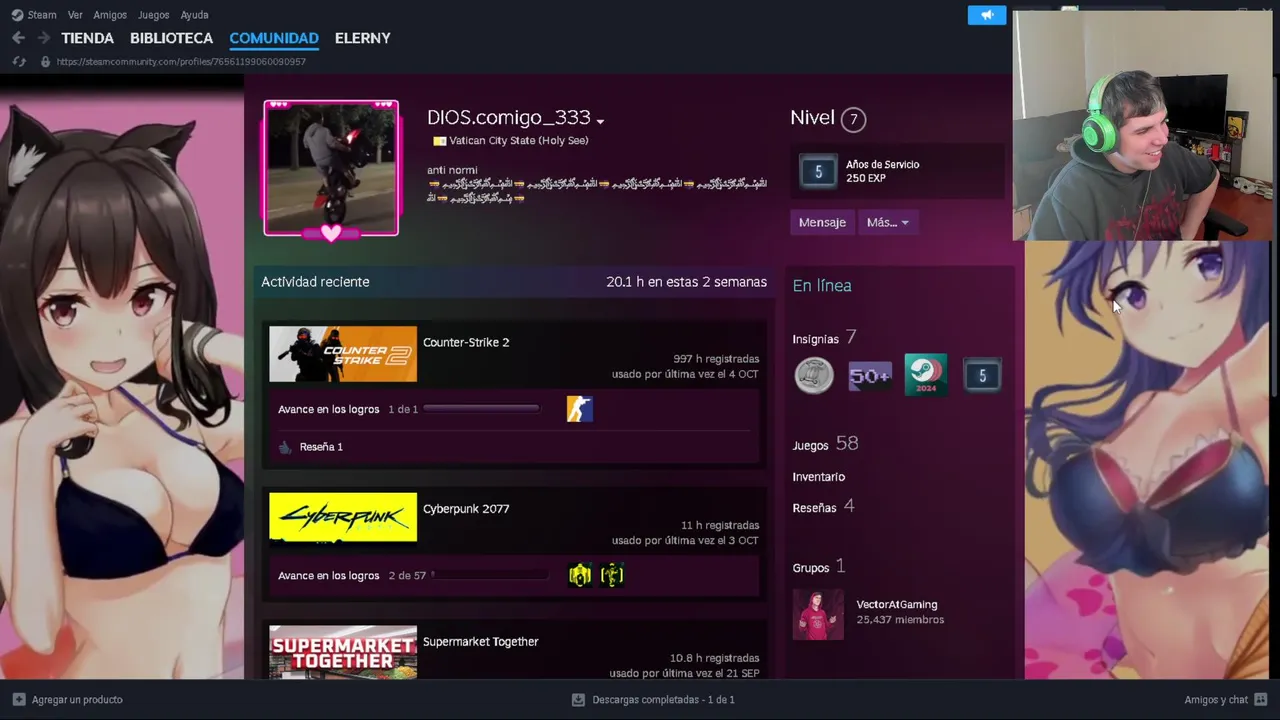Reload the page with the refresh icon
Image resolution: width=1280 pixels, height=720 pixels.
pos(18,61)
